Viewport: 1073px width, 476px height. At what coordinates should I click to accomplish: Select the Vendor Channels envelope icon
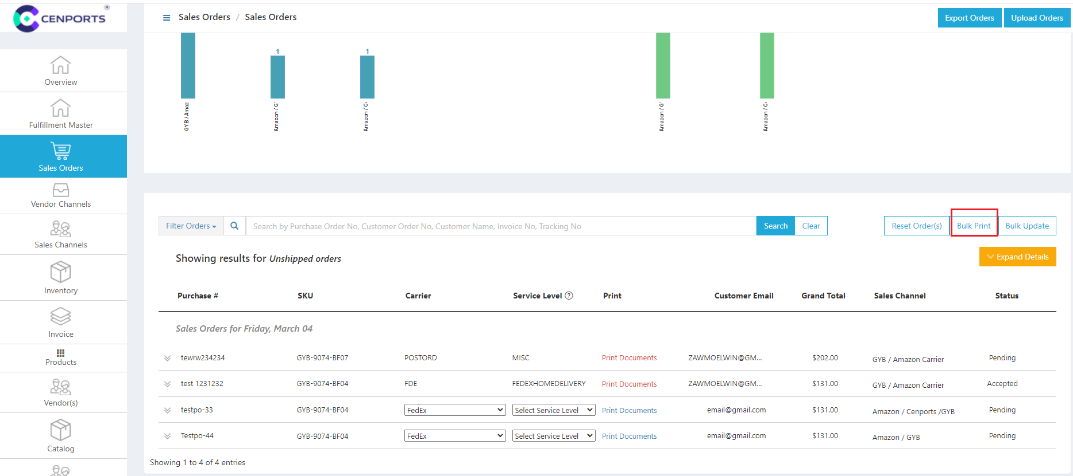[61, 189]
